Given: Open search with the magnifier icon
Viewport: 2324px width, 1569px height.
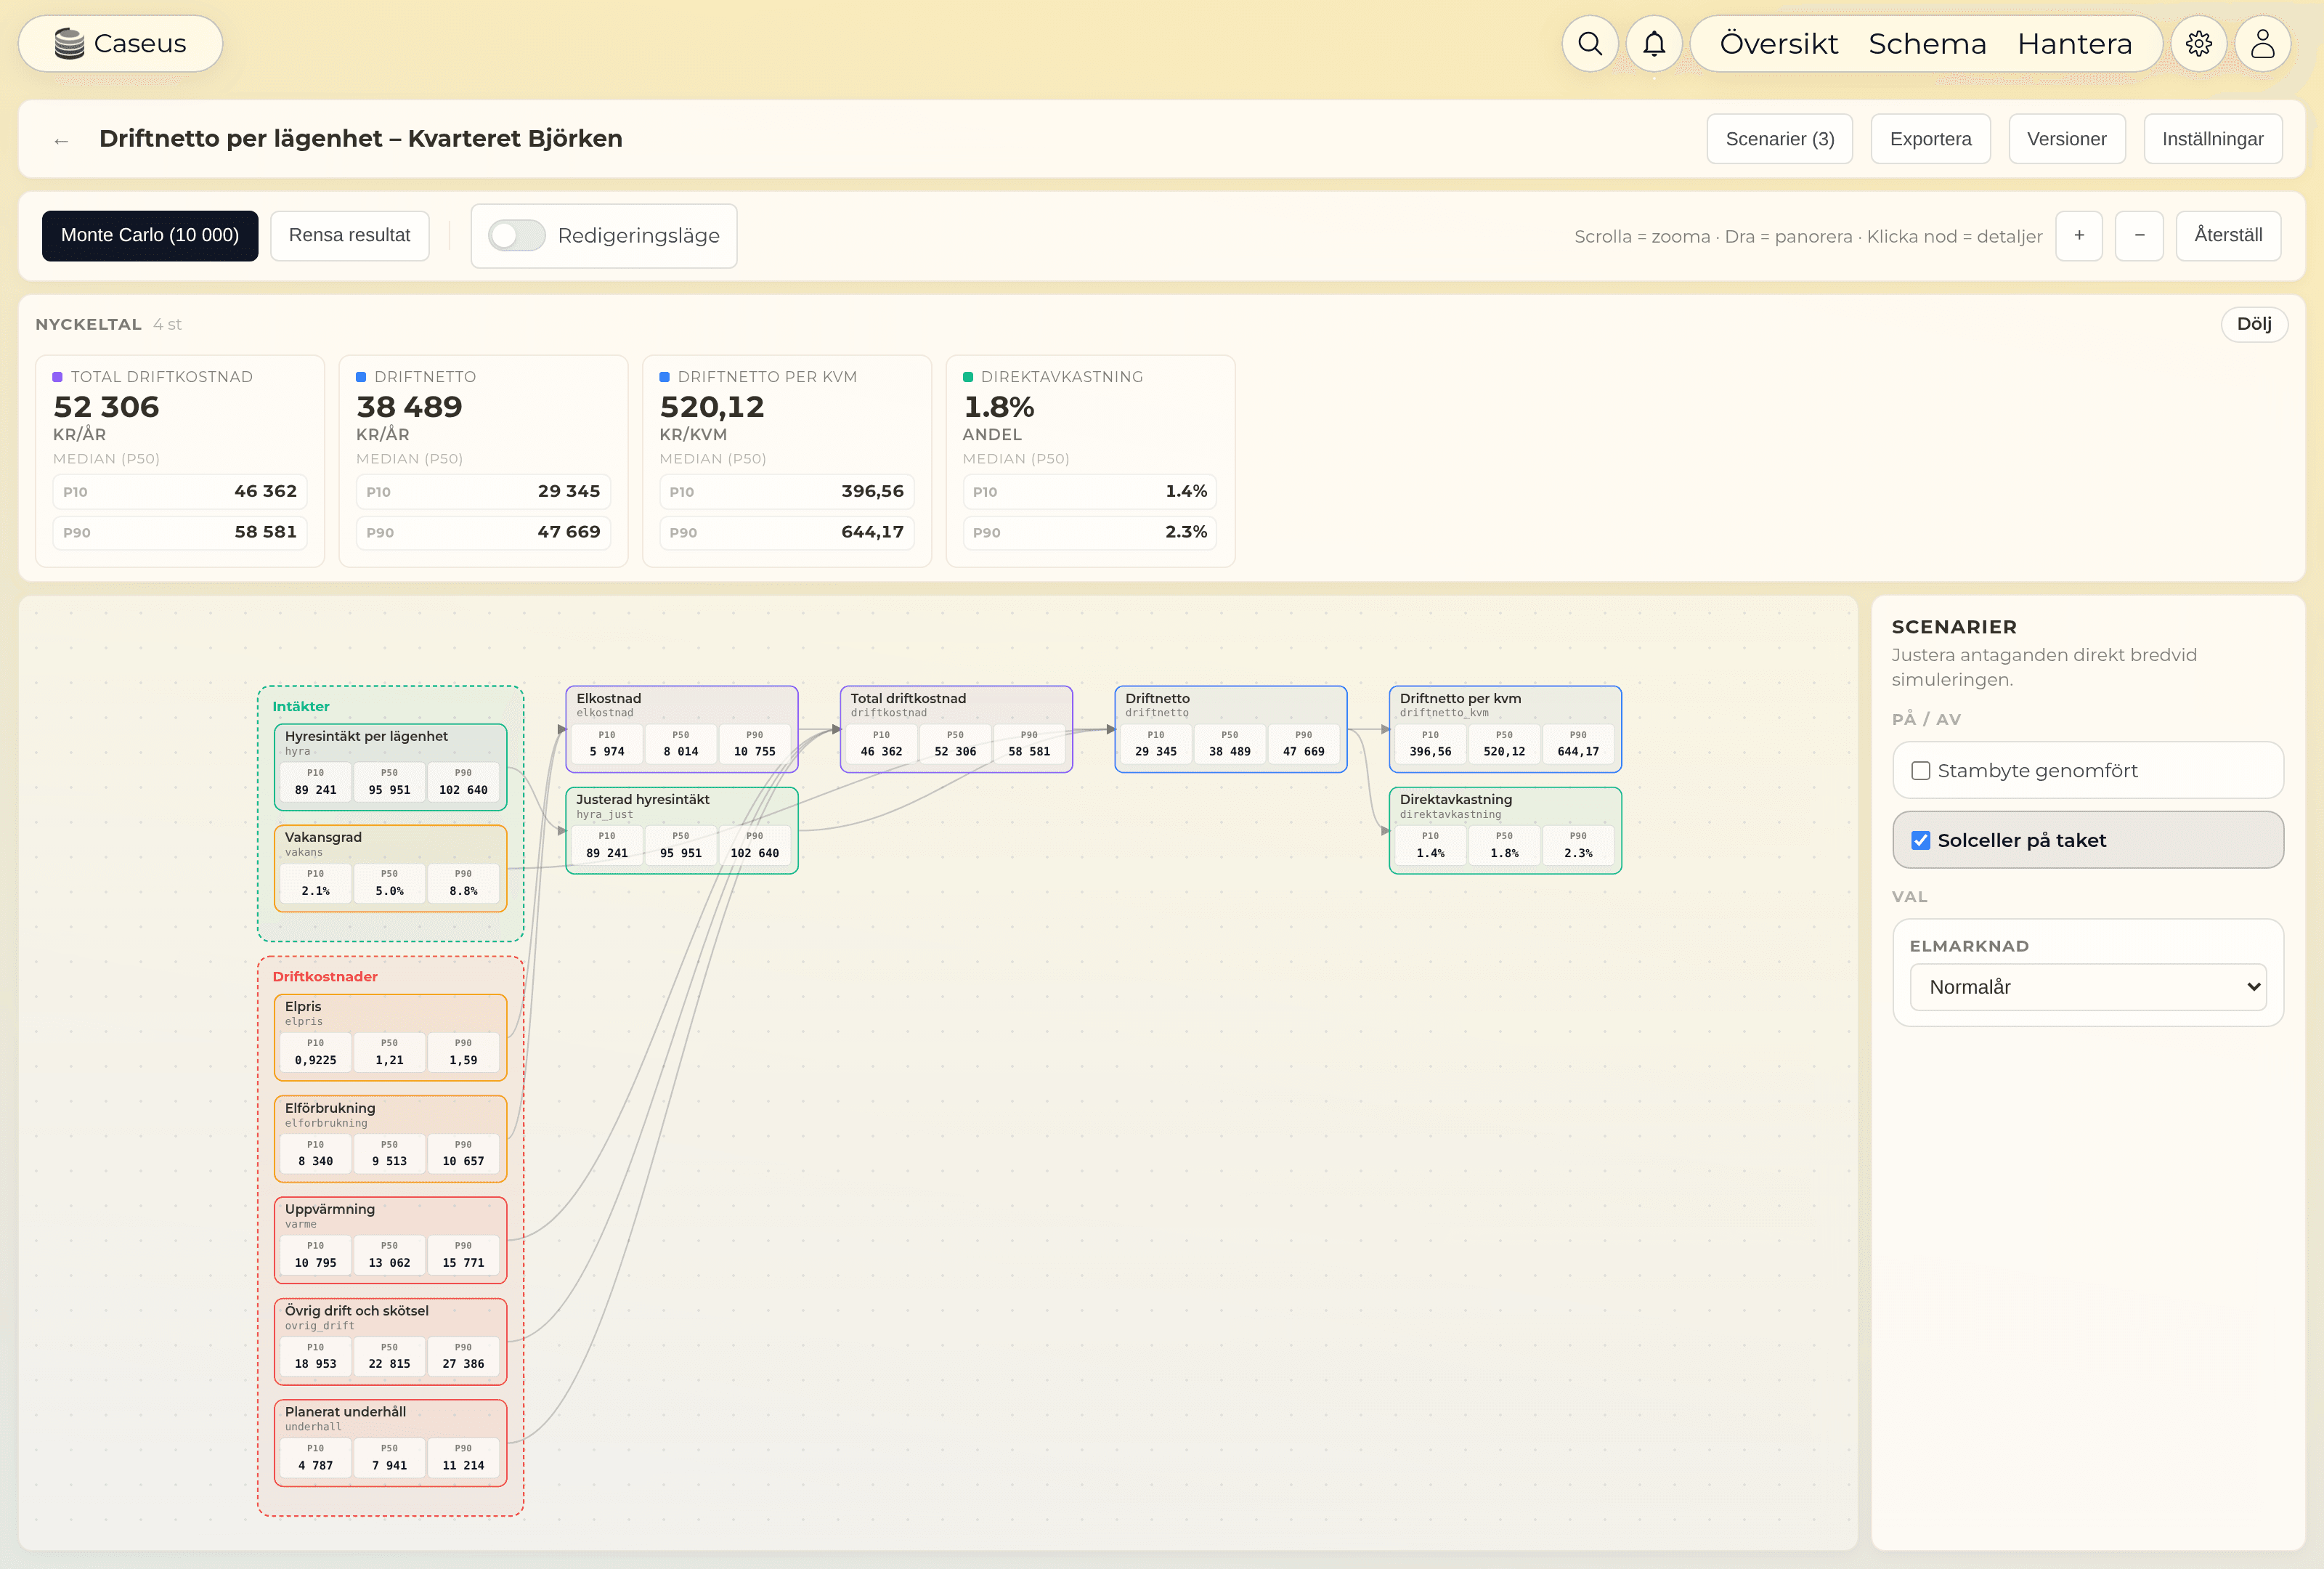Looking at the screenshot, I should tap(1590, 43).
